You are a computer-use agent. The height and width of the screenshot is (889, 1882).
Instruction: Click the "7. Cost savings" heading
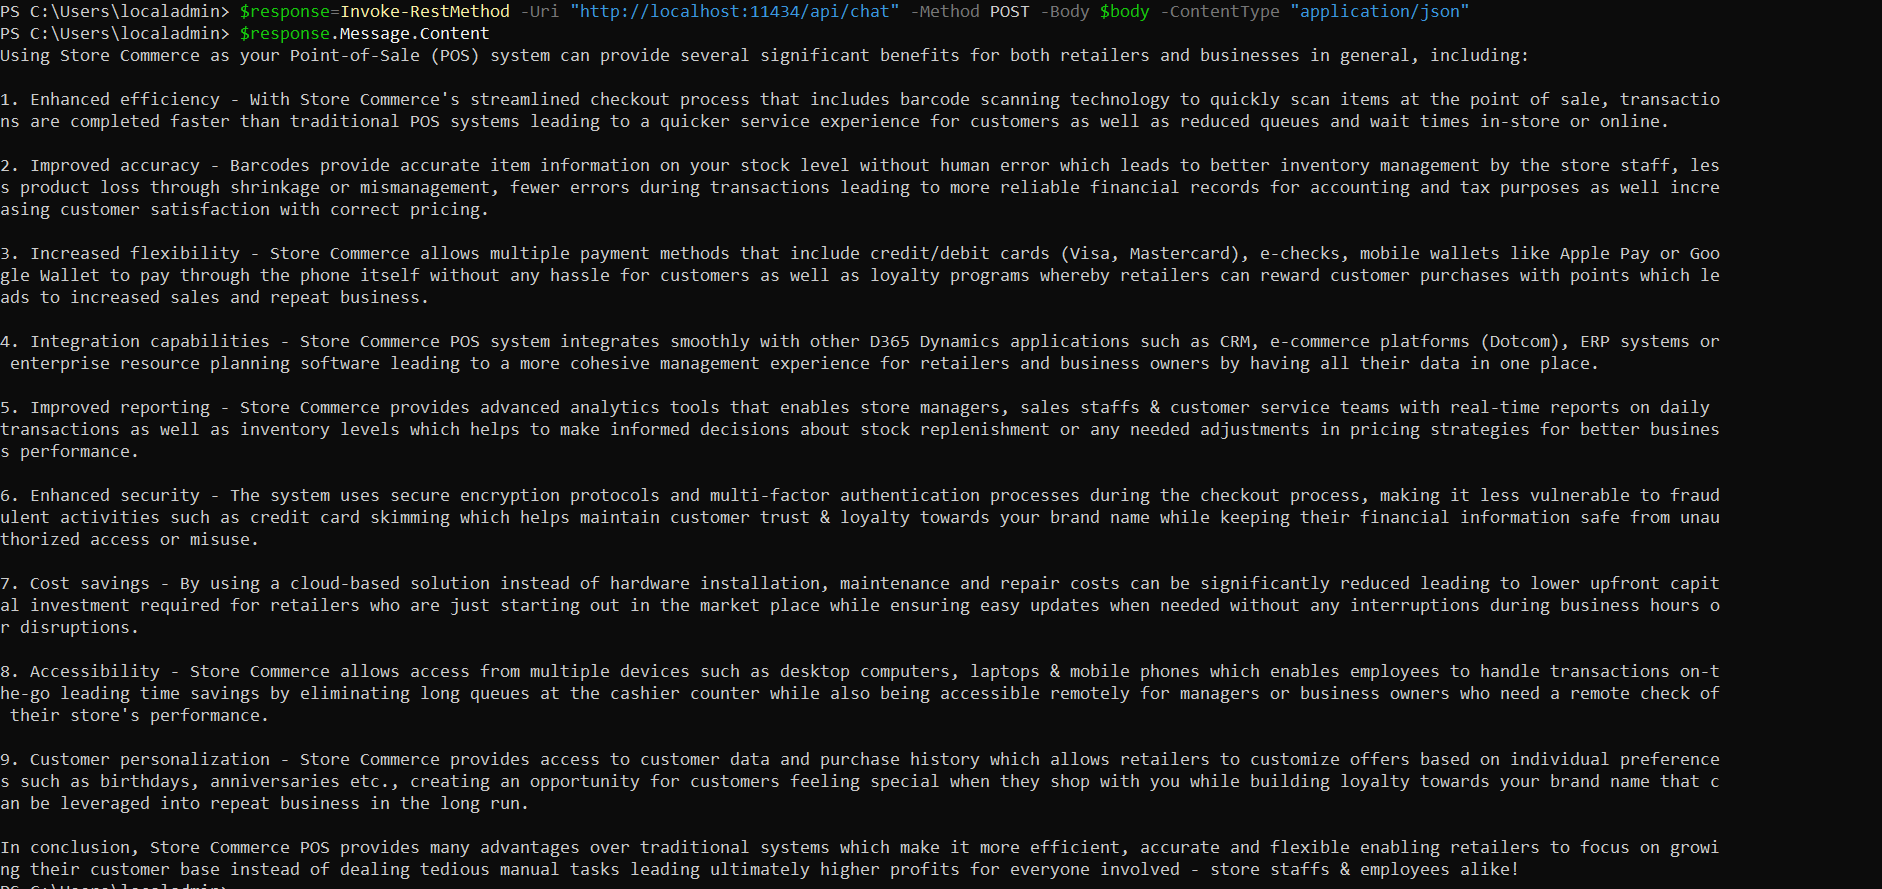(75, 584)
